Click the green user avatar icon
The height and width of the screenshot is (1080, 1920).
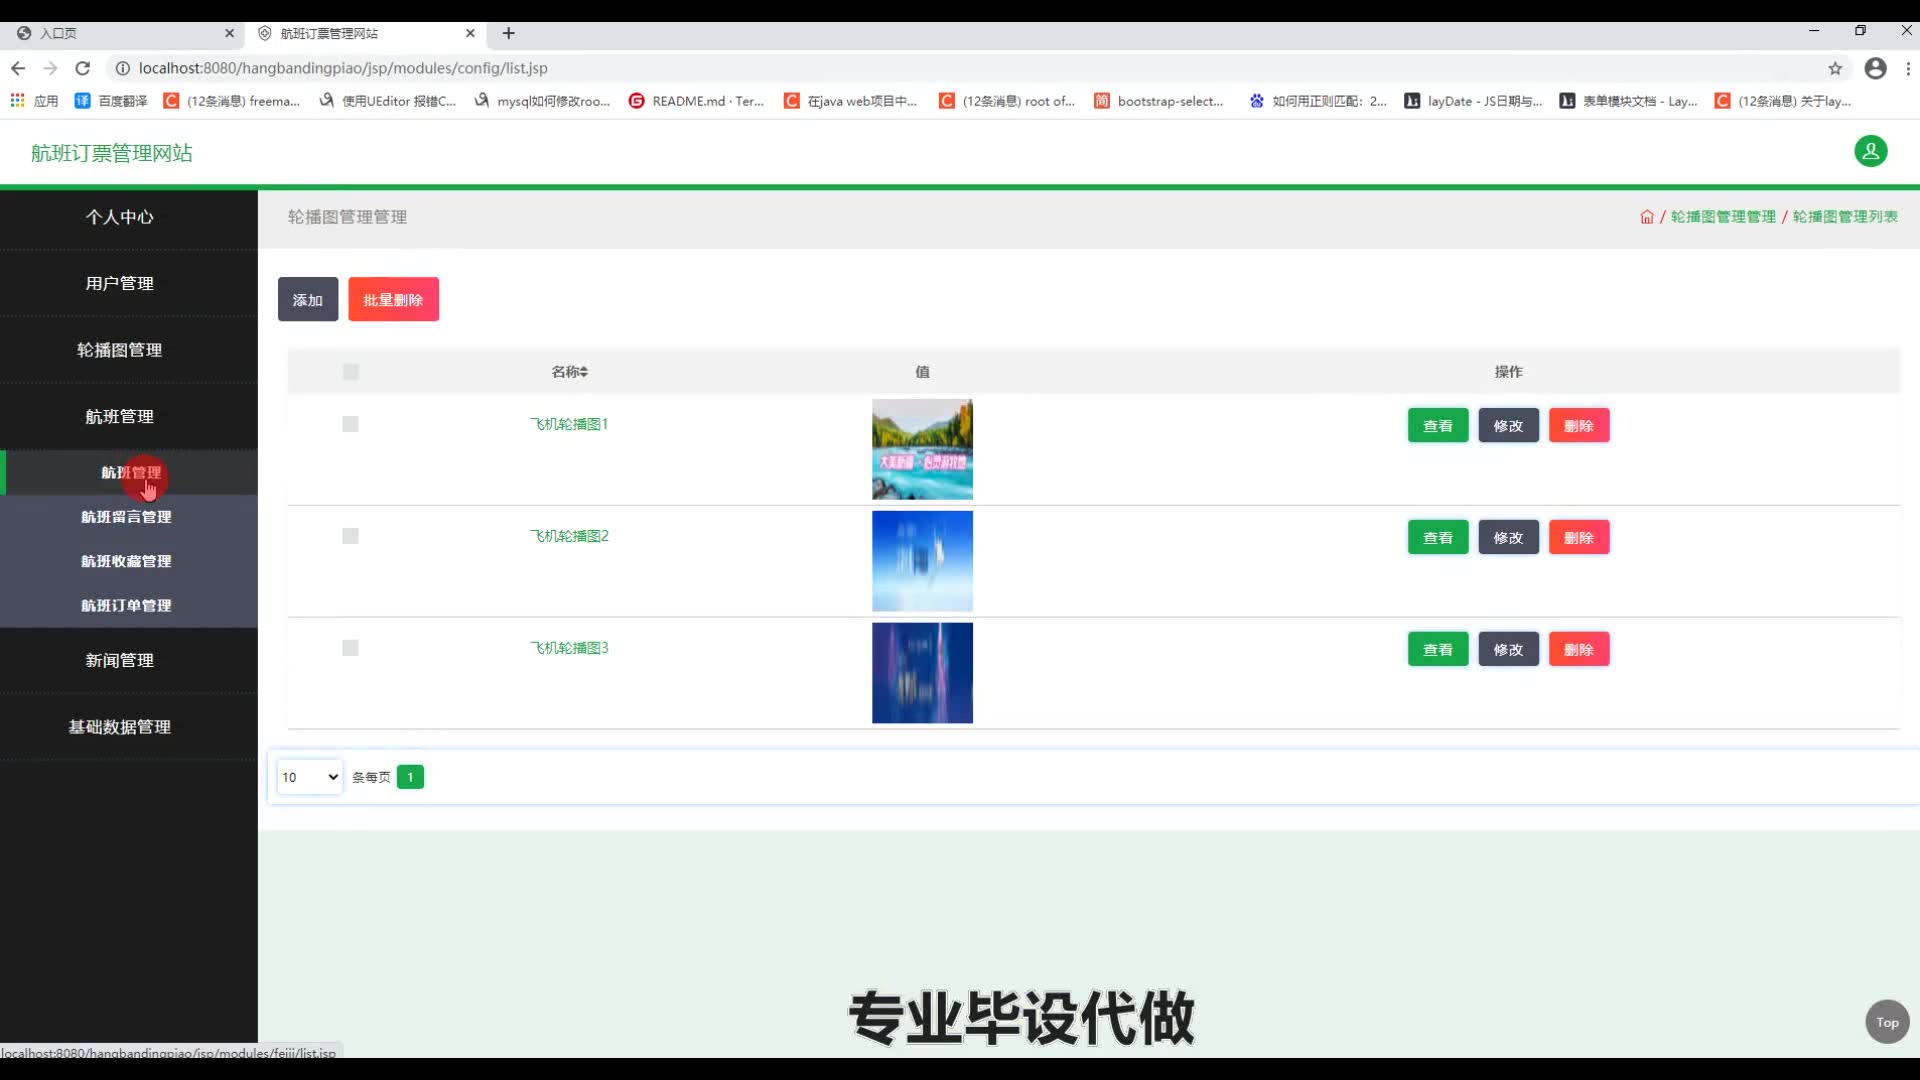click(x=1870, y=151)
